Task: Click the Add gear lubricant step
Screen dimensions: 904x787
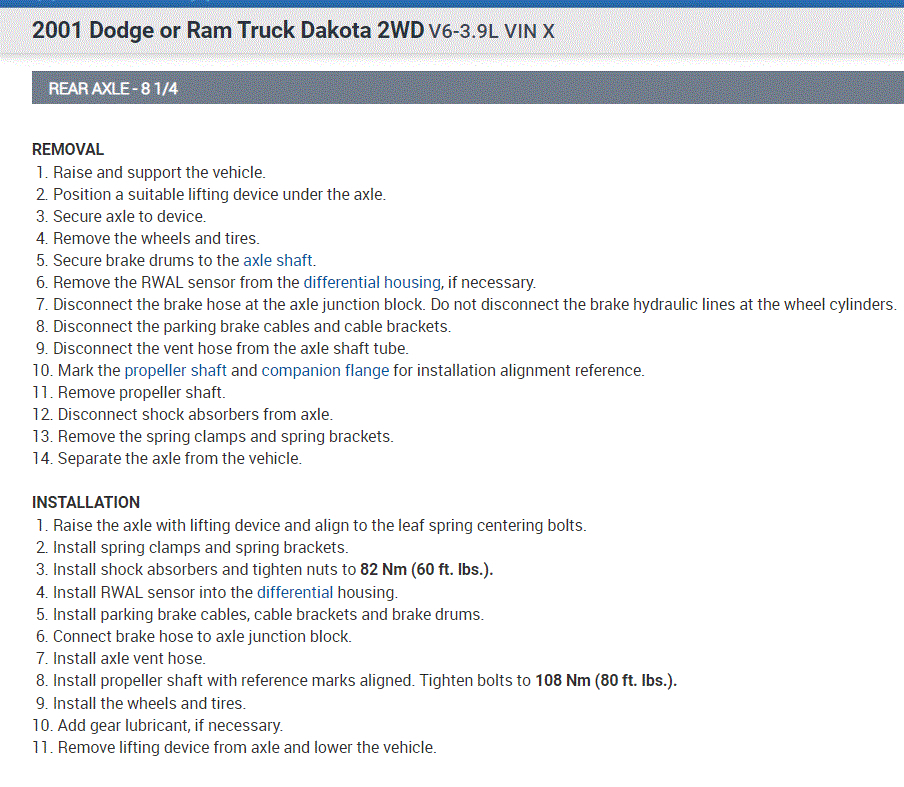Action: coord(170,725)
